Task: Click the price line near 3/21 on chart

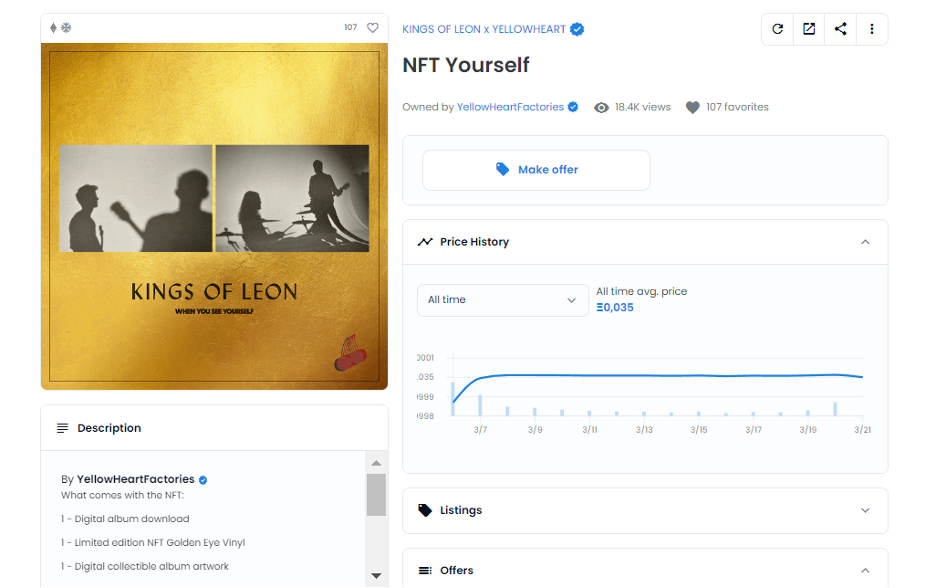Action: tap(862, 377)
